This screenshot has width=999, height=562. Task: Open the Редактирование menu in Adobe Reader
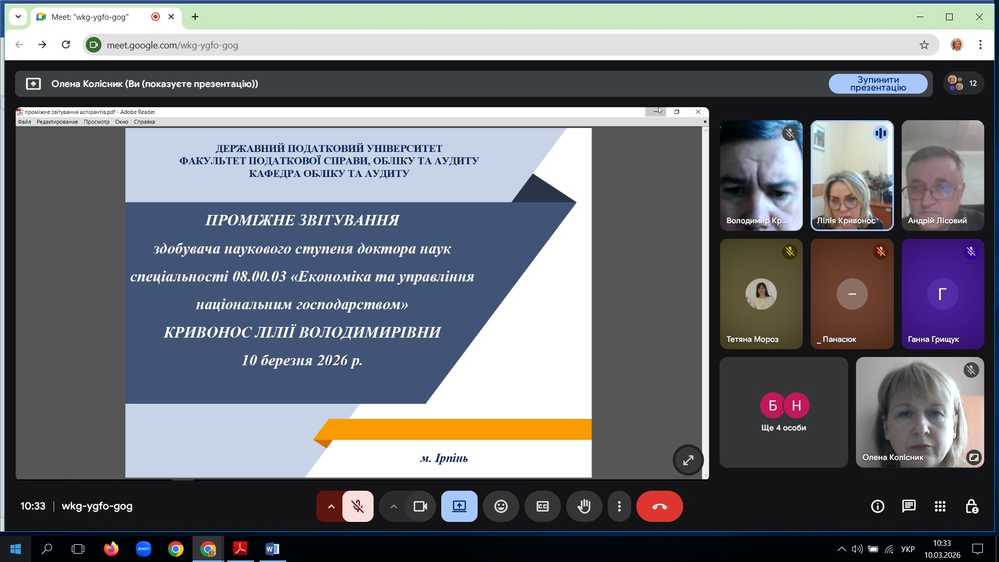click(57, 122)
